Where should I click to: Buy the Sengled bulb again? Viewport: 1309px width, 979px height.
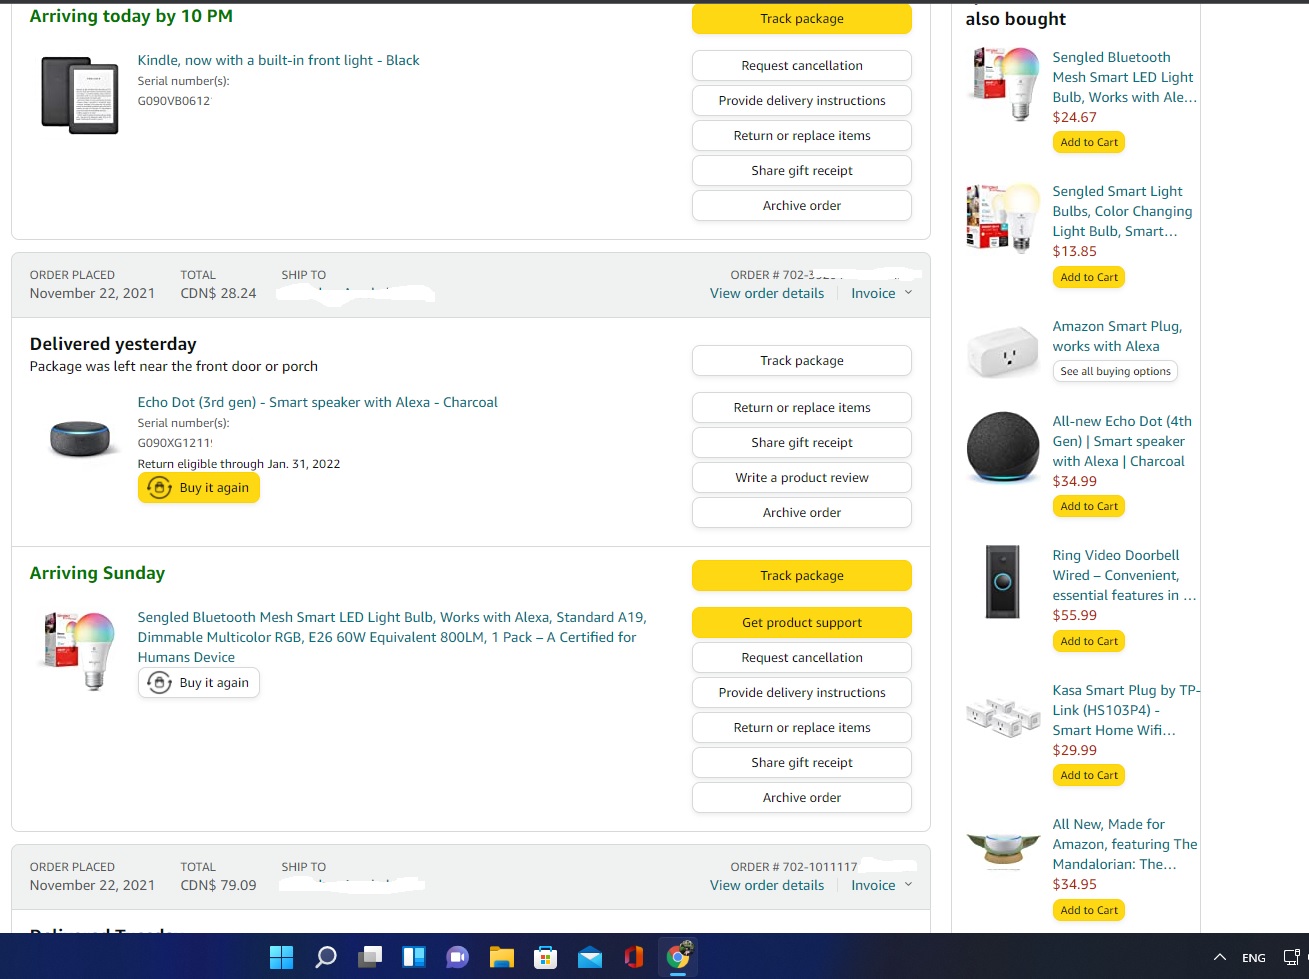coord(199,682)
